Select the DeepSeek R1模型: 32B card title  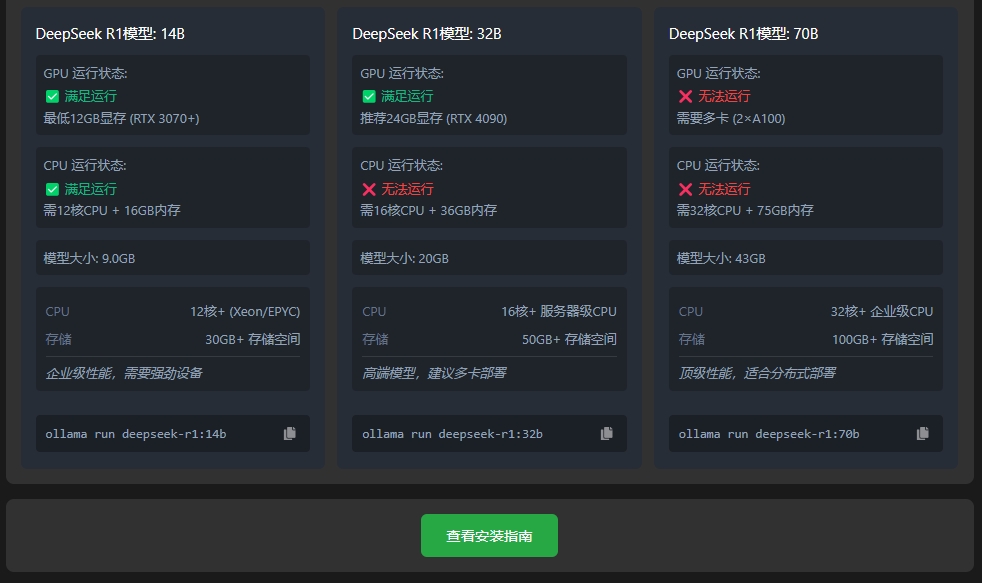click(426, 34)
